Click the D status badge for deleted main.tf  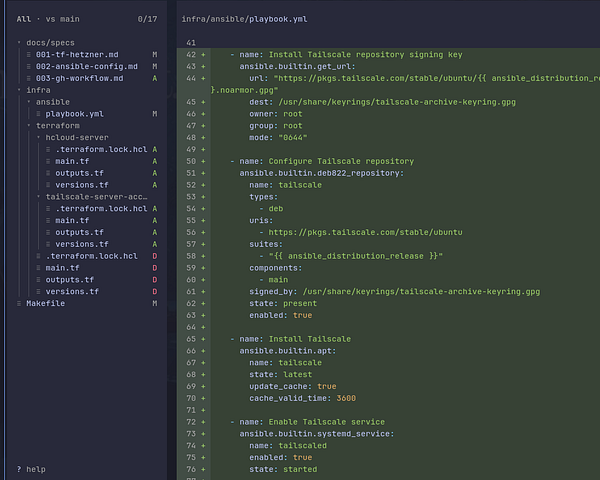click(155, 268)
